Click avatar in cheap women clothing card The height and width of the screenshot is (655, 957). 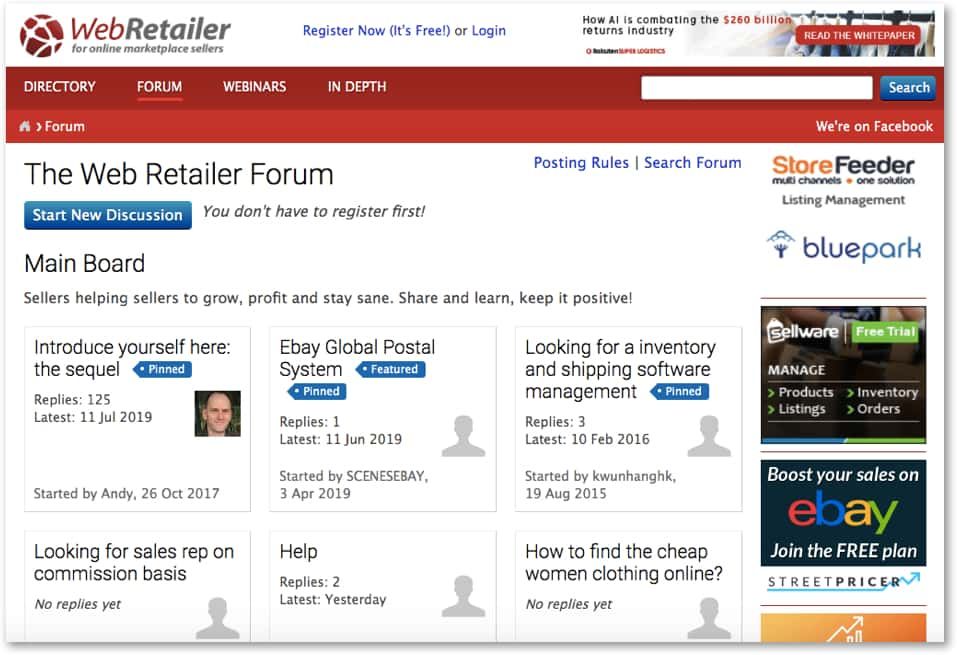pyautogui.click(x=709, y=617)
